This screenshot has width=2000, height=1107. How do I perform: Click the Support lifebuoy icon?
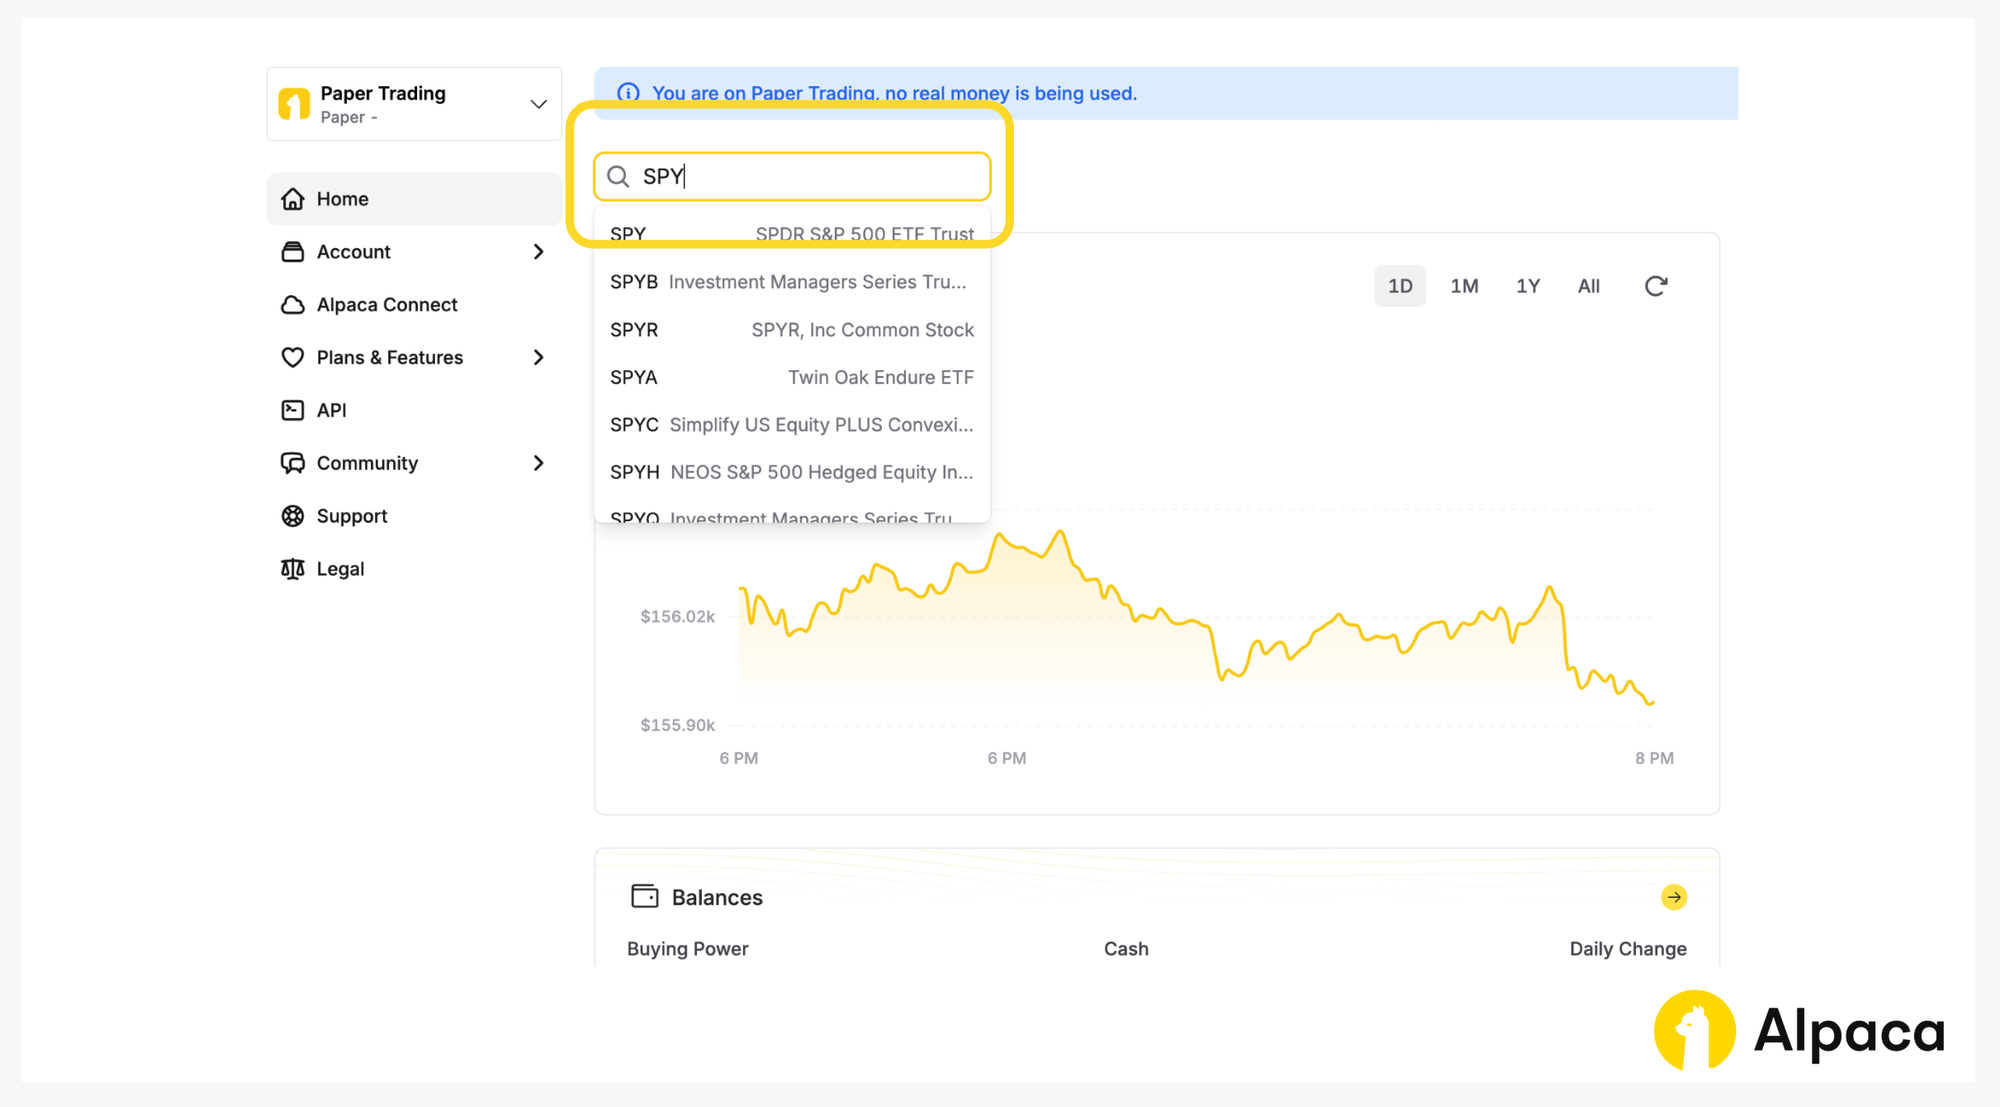(292, 516)
